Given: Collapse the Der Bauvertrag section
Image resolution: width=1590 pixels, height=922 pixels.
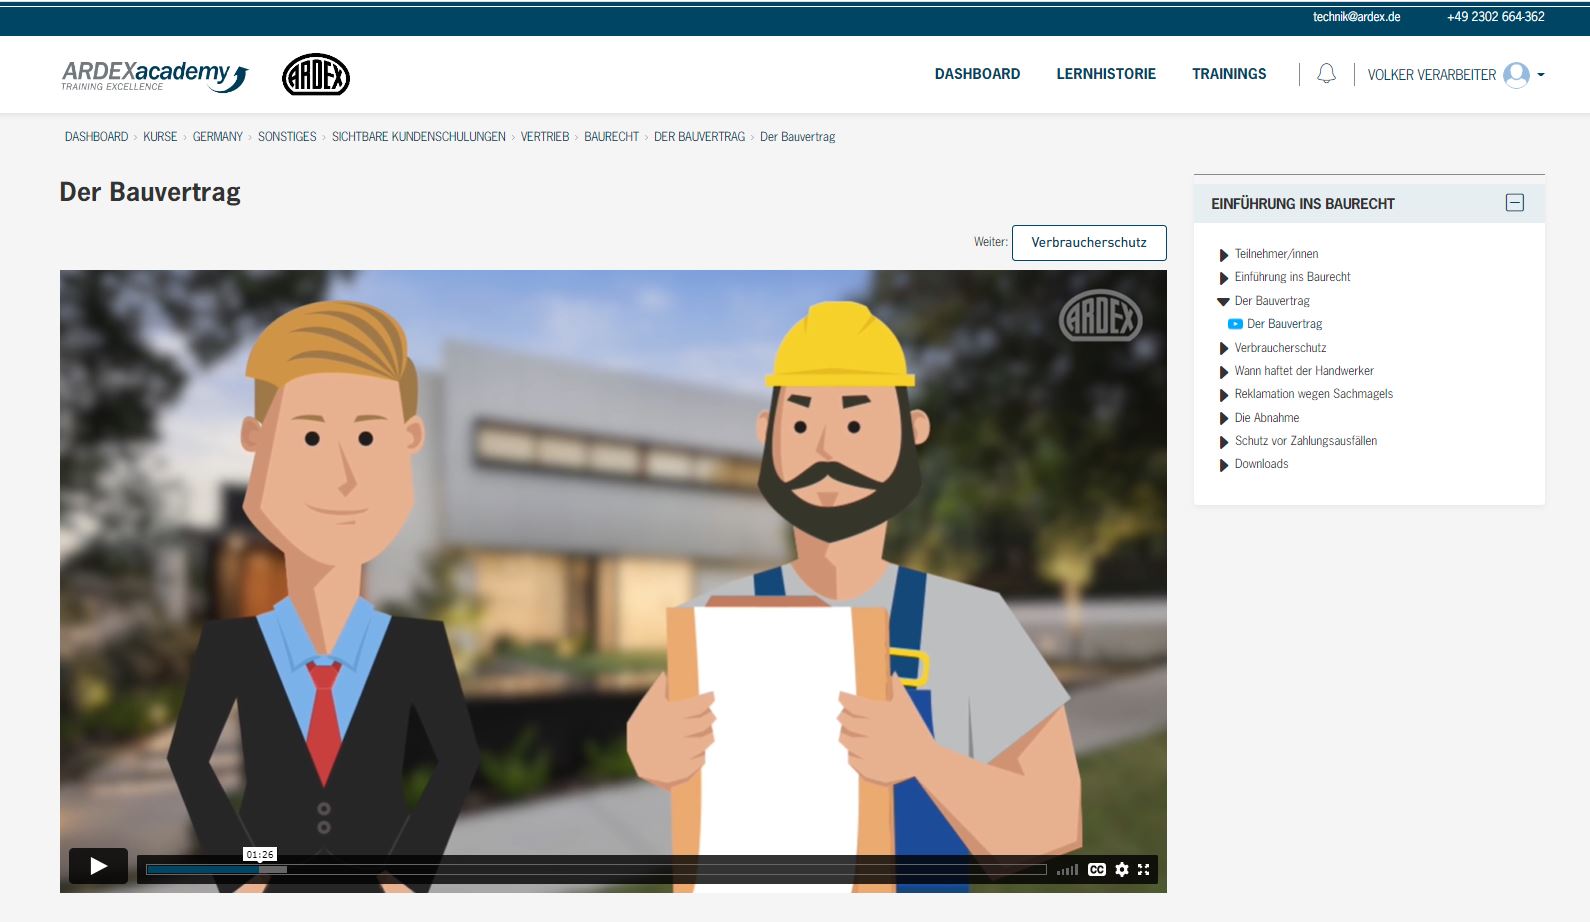Looking at the screenshot, I should tap(1223, 301).
